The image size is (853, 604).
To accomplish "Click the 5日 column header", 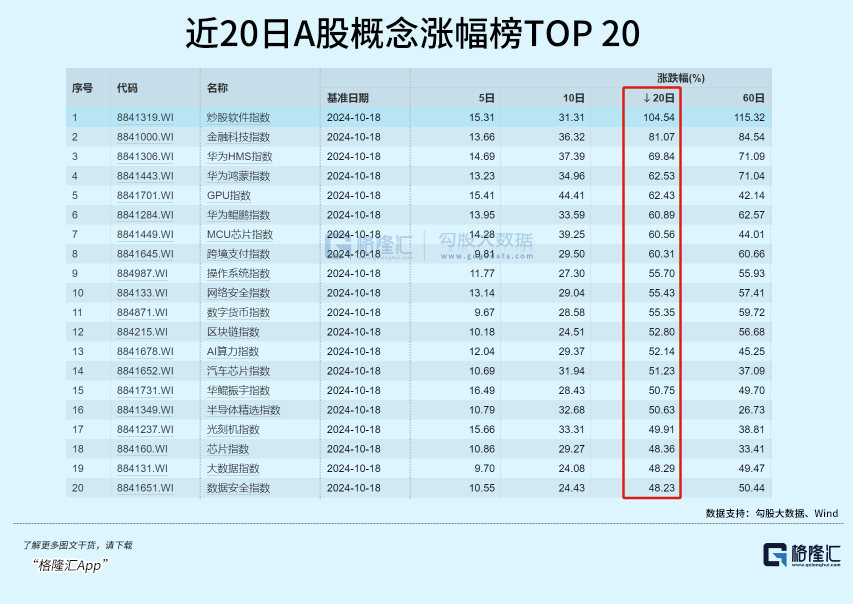I will click(x=486, y=98).
